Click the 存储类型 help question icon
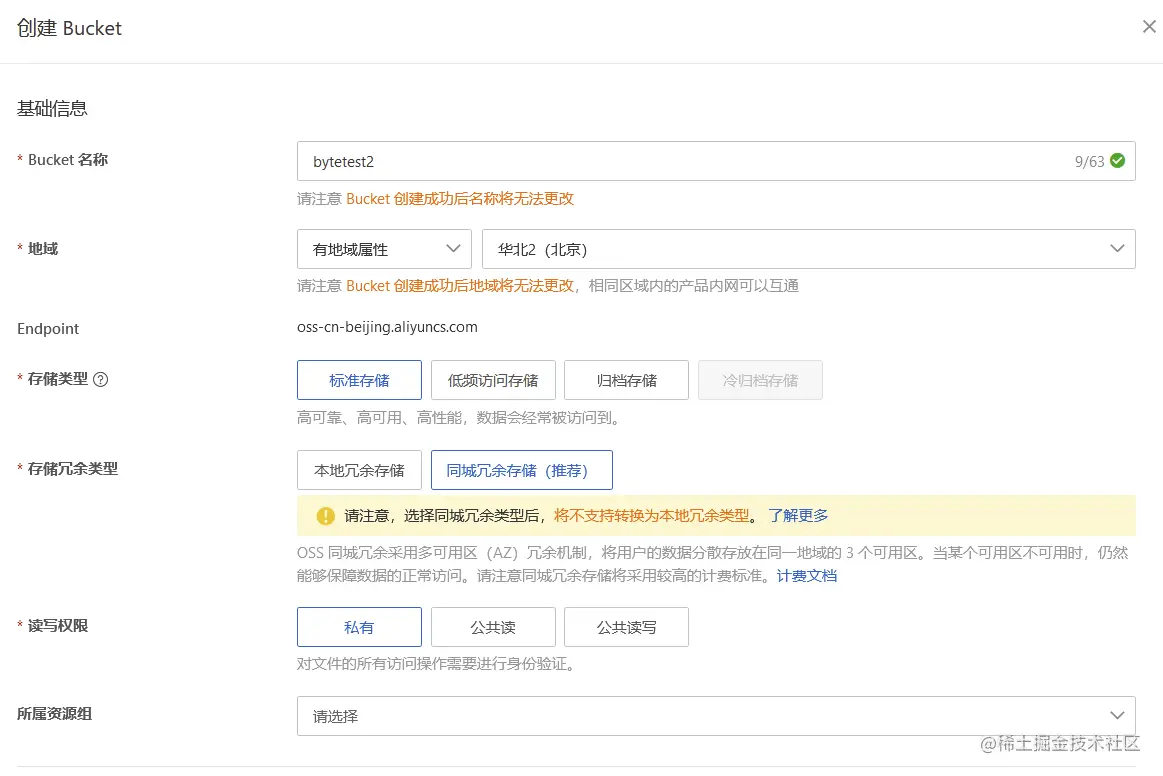The image size is (1163, 776). [101, 379]
